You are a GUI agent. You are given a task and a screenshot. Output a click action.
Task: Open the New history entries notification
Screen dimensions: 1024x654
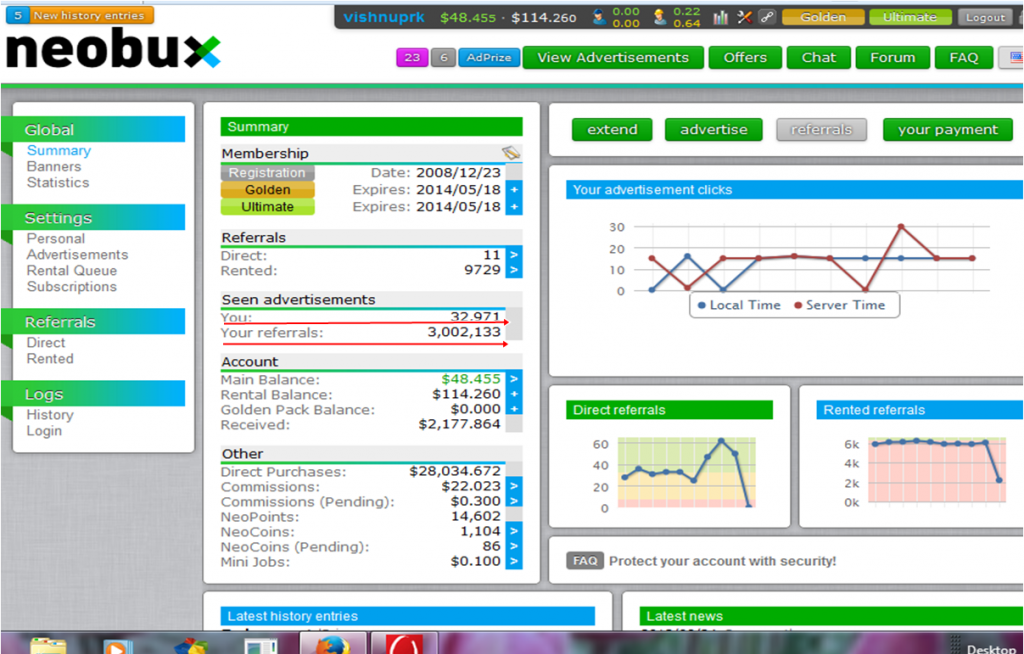[80, 15]
